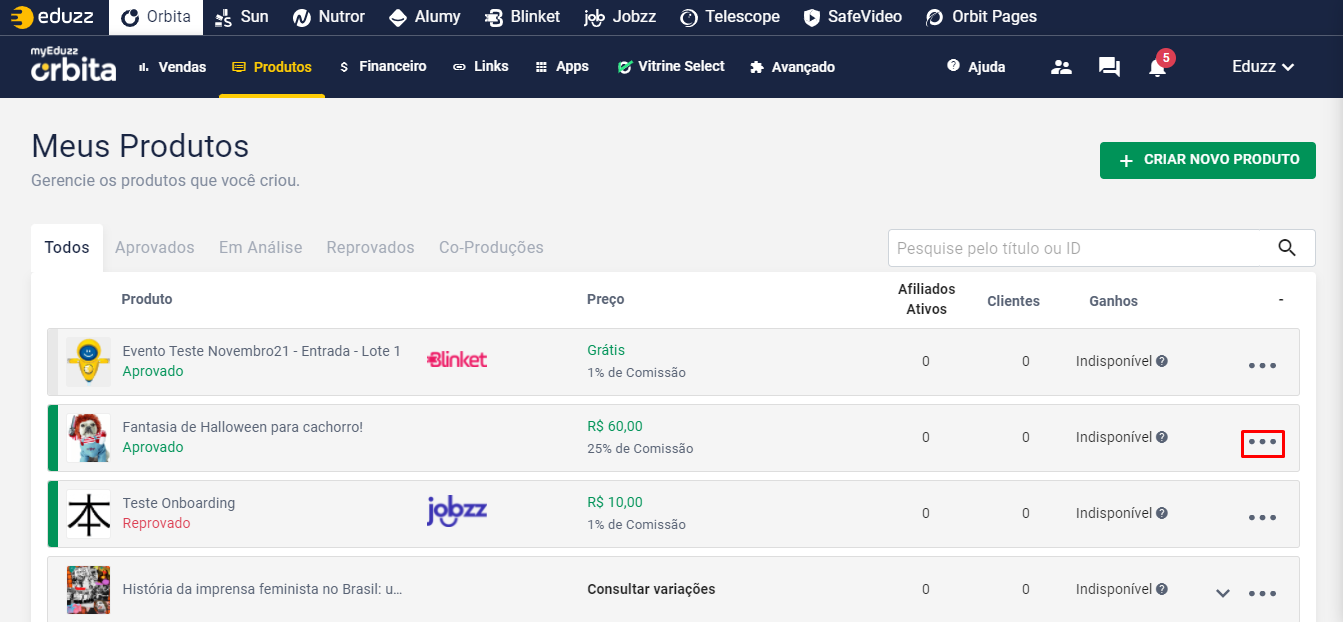The image size is (1343, 622).
Task: Select the Todos tab
Action: tap(67, 247)
